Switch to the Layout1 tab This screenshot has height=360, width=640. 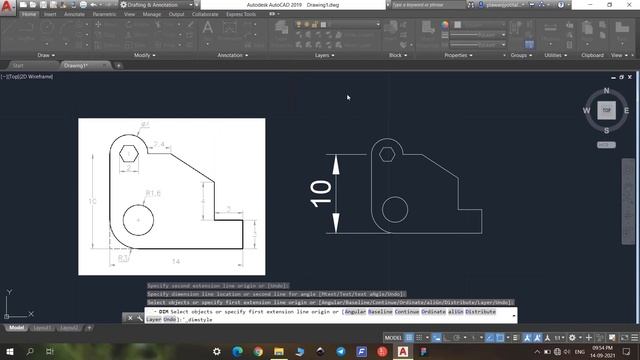42,328
